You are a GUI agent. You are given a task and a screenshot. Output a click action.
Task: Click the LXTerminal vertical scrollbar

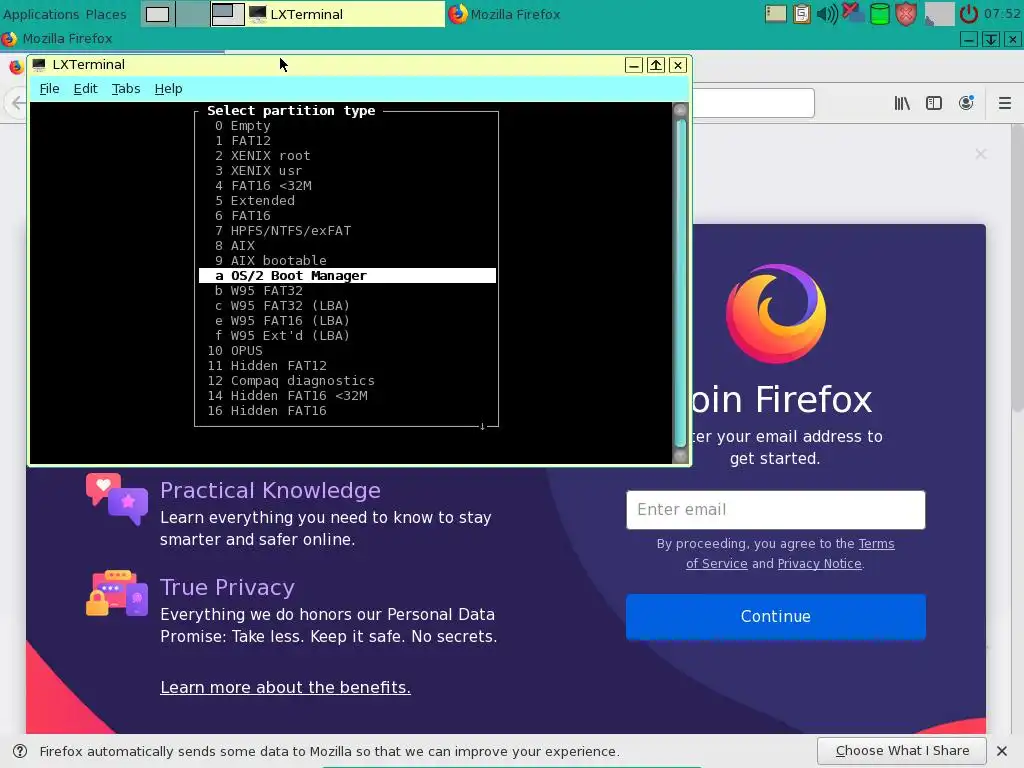[680, 282]
